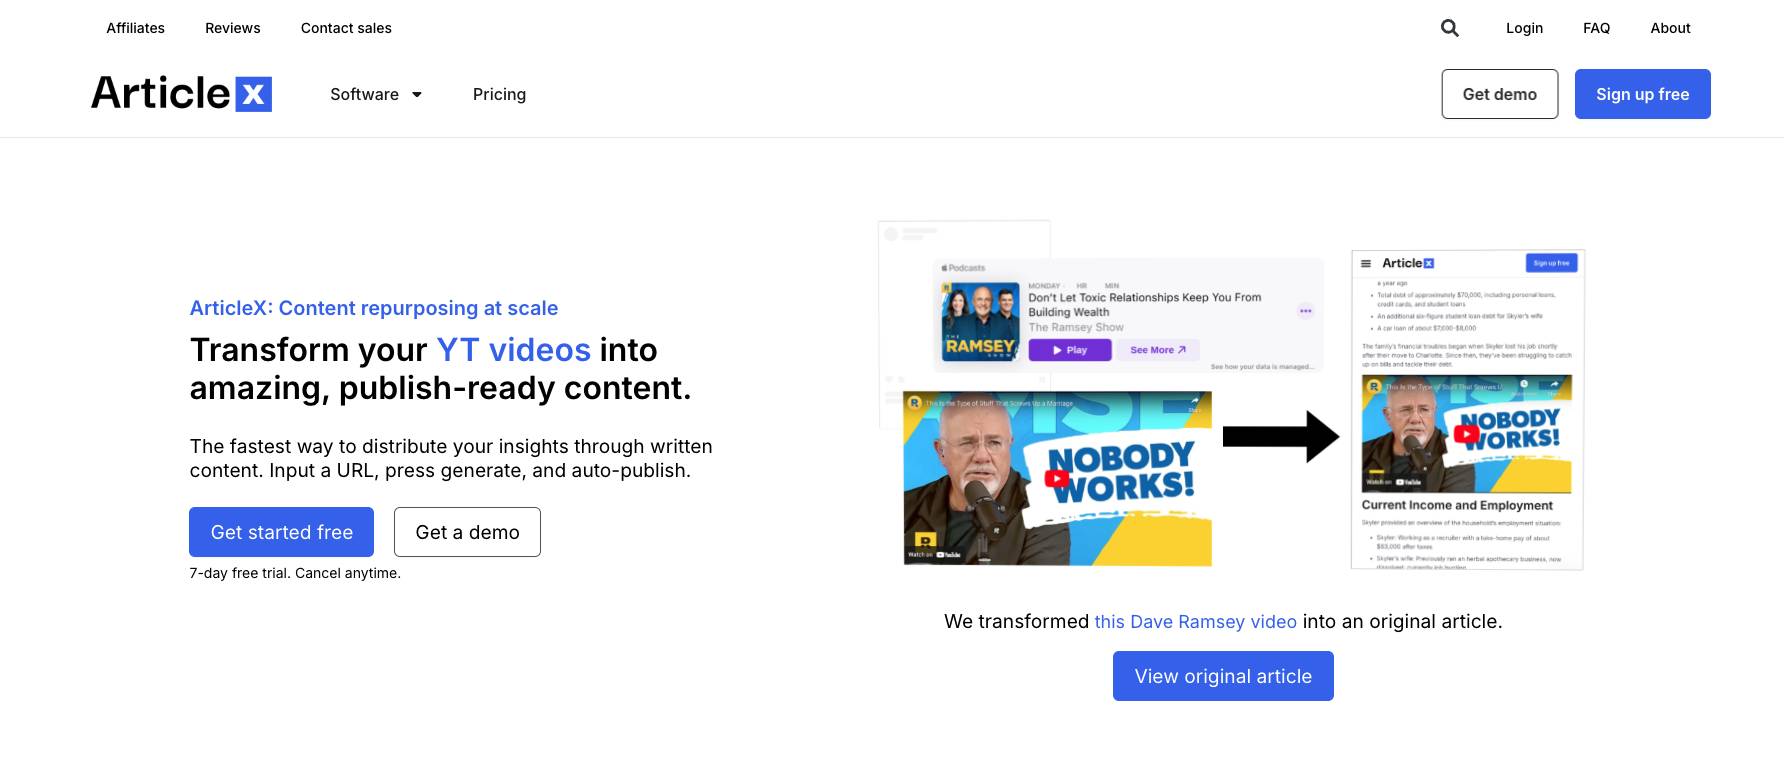Screen dimensions: 1784x766
Task: Click the hero video-to-article illustration
Action: pyautogui.click(x=1231, y=395)
